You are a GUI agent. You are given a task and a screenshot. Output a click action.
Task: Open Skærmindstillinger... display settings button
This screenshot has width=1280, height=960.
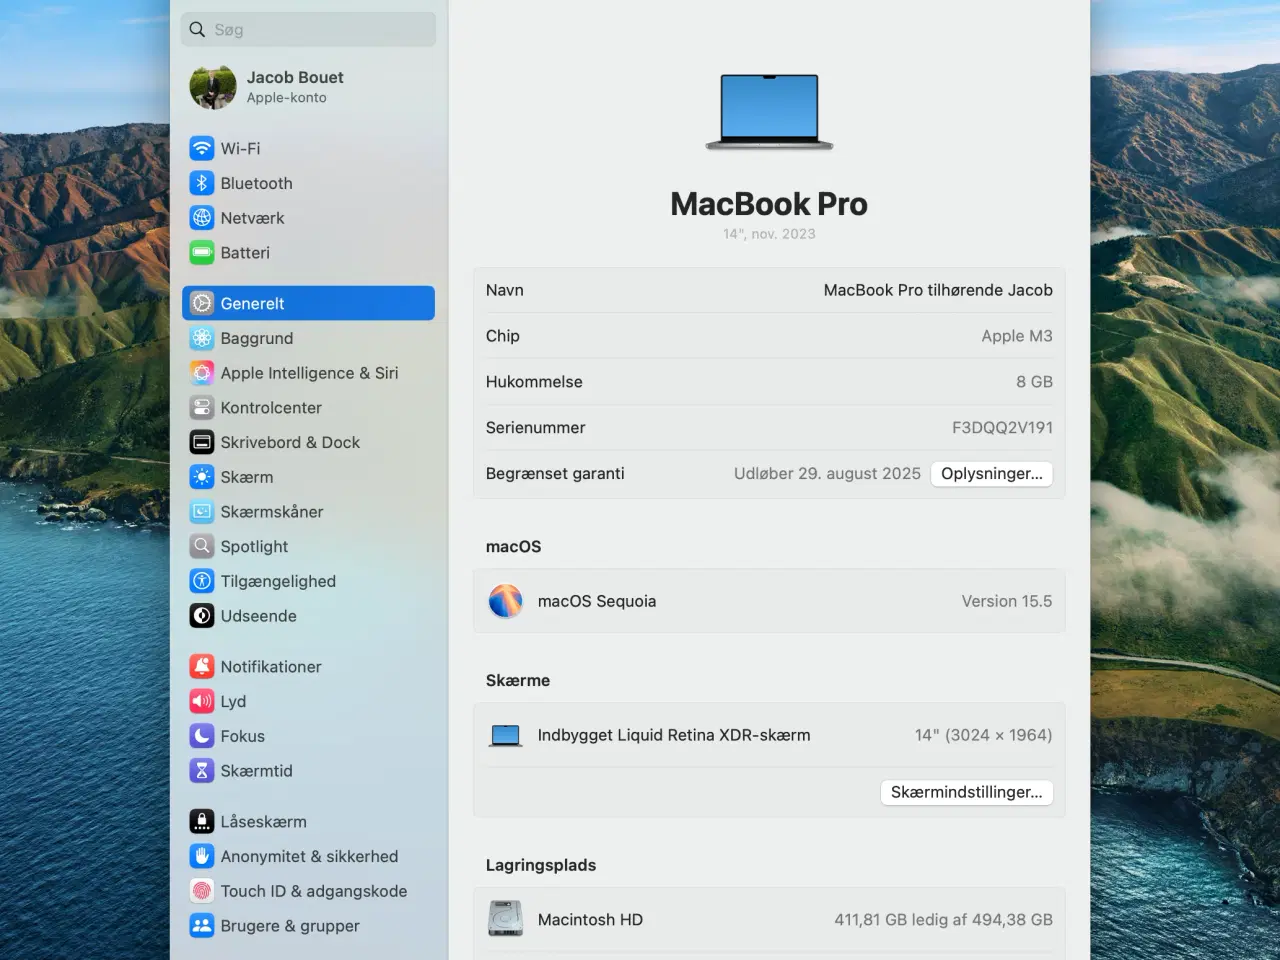[966, 792]
